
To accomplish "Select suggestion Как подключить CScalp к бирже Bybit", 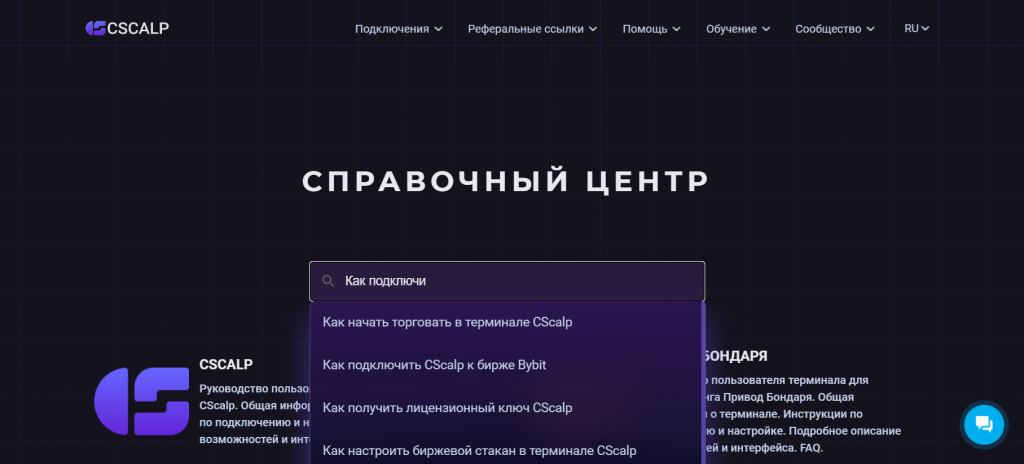I will pyautogui.click(x=505, y=365).
